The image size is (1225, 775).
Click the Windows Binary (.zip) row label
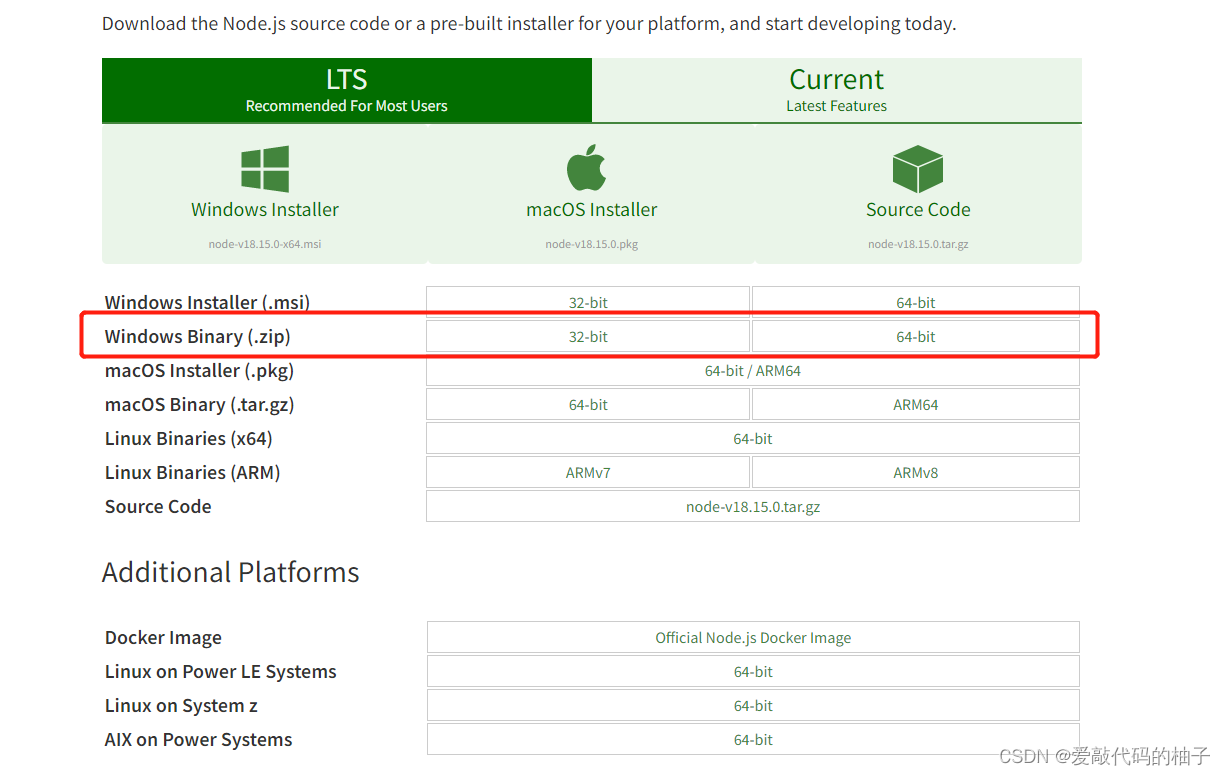[x=198, y=337]
